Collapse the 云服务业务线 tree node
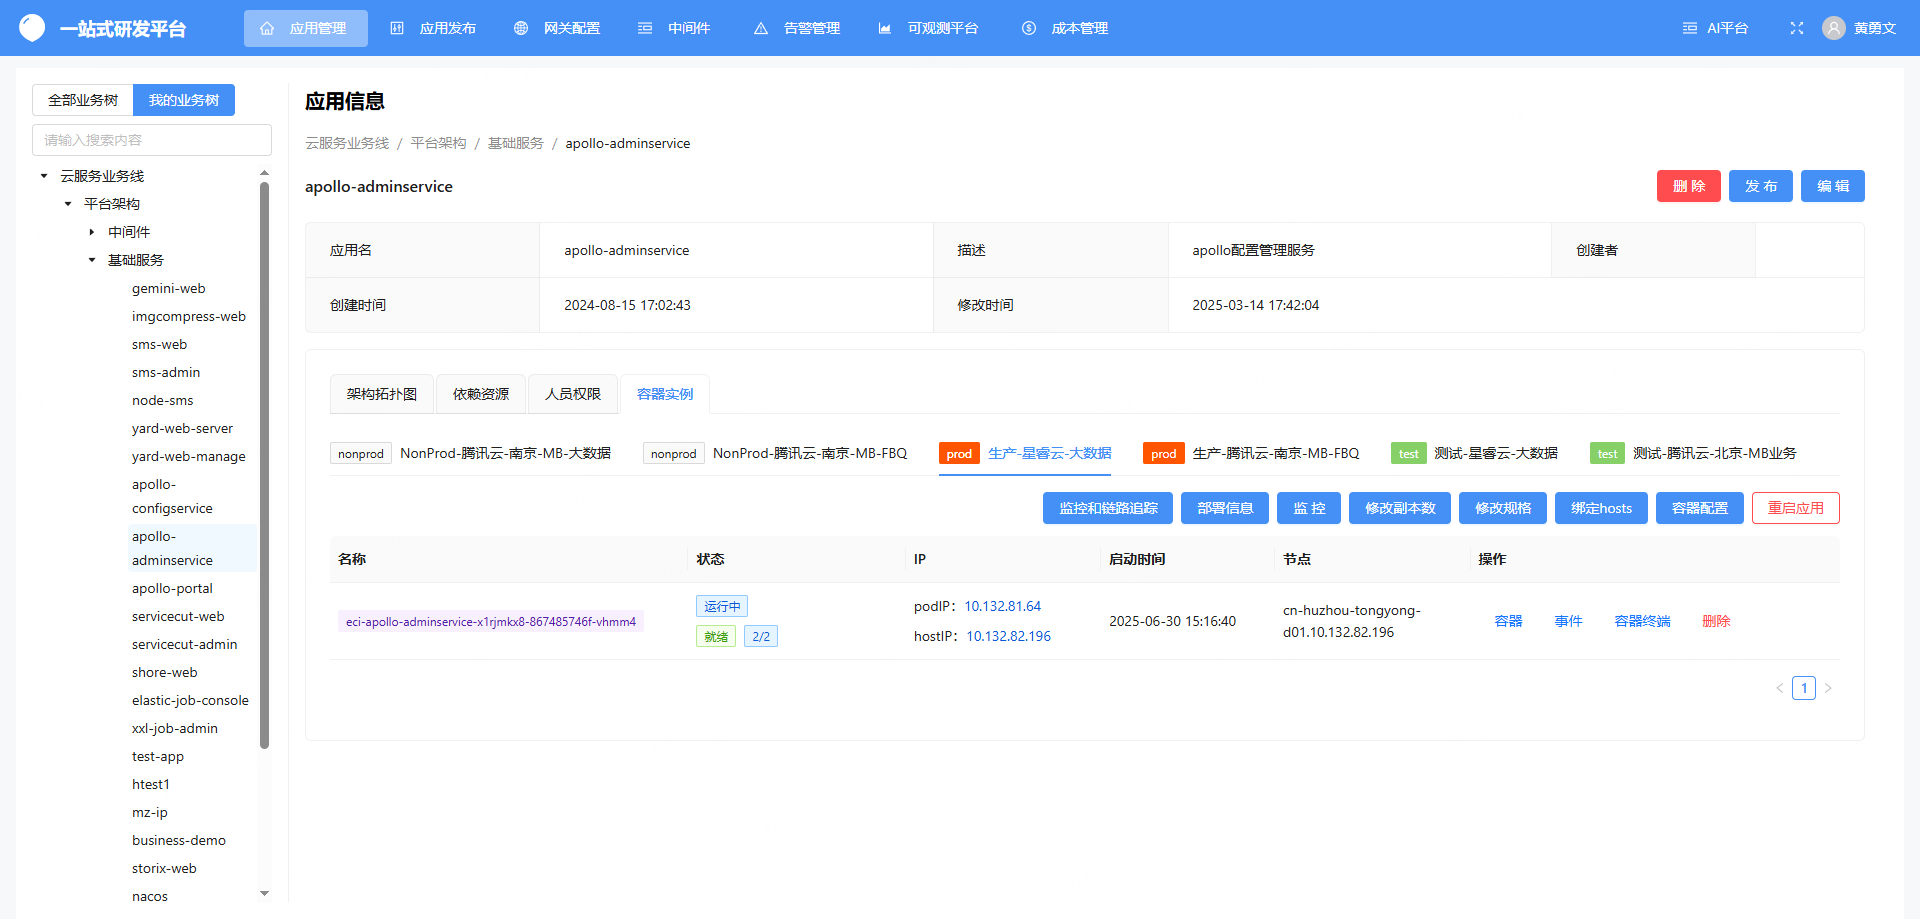Viewport: 1920px width, 919px height. click(44, 176)
